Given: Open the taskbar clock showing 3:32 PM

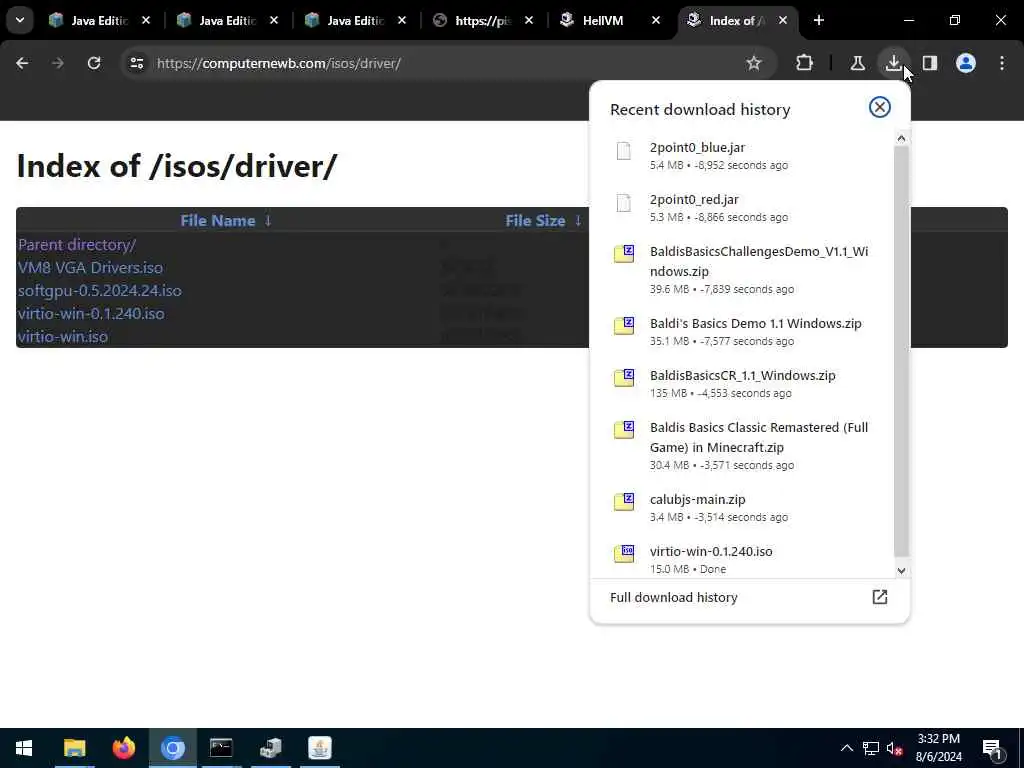Looking at the screenshot, I should [x=938, y=748].
